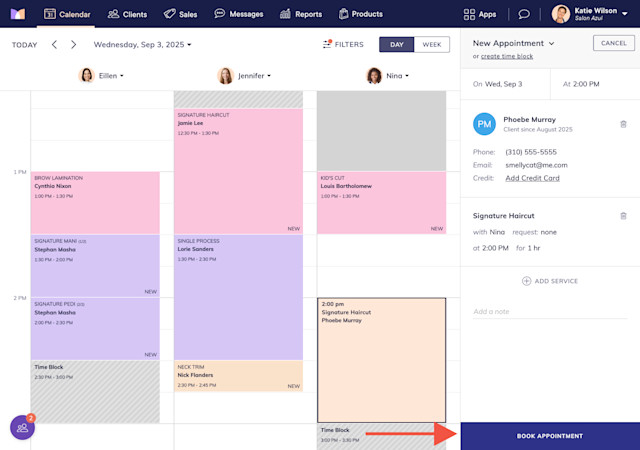The height and width of the screenshot is (450, 640).
Task: Open Phoebe Murray client name
Action: click(529, 120)
